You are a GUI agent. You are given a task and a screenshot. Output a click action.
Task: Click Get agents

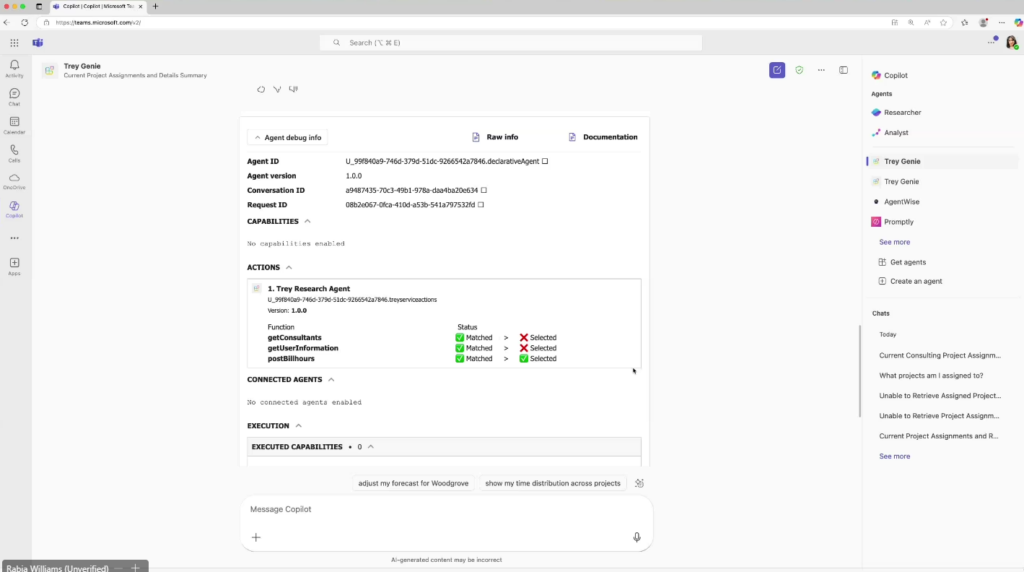click(x=902, y=262)
